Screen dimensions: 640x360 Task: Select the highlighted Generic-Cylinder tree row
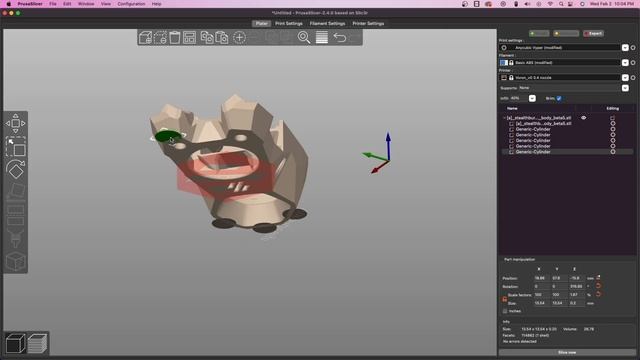tap(567, 152)
